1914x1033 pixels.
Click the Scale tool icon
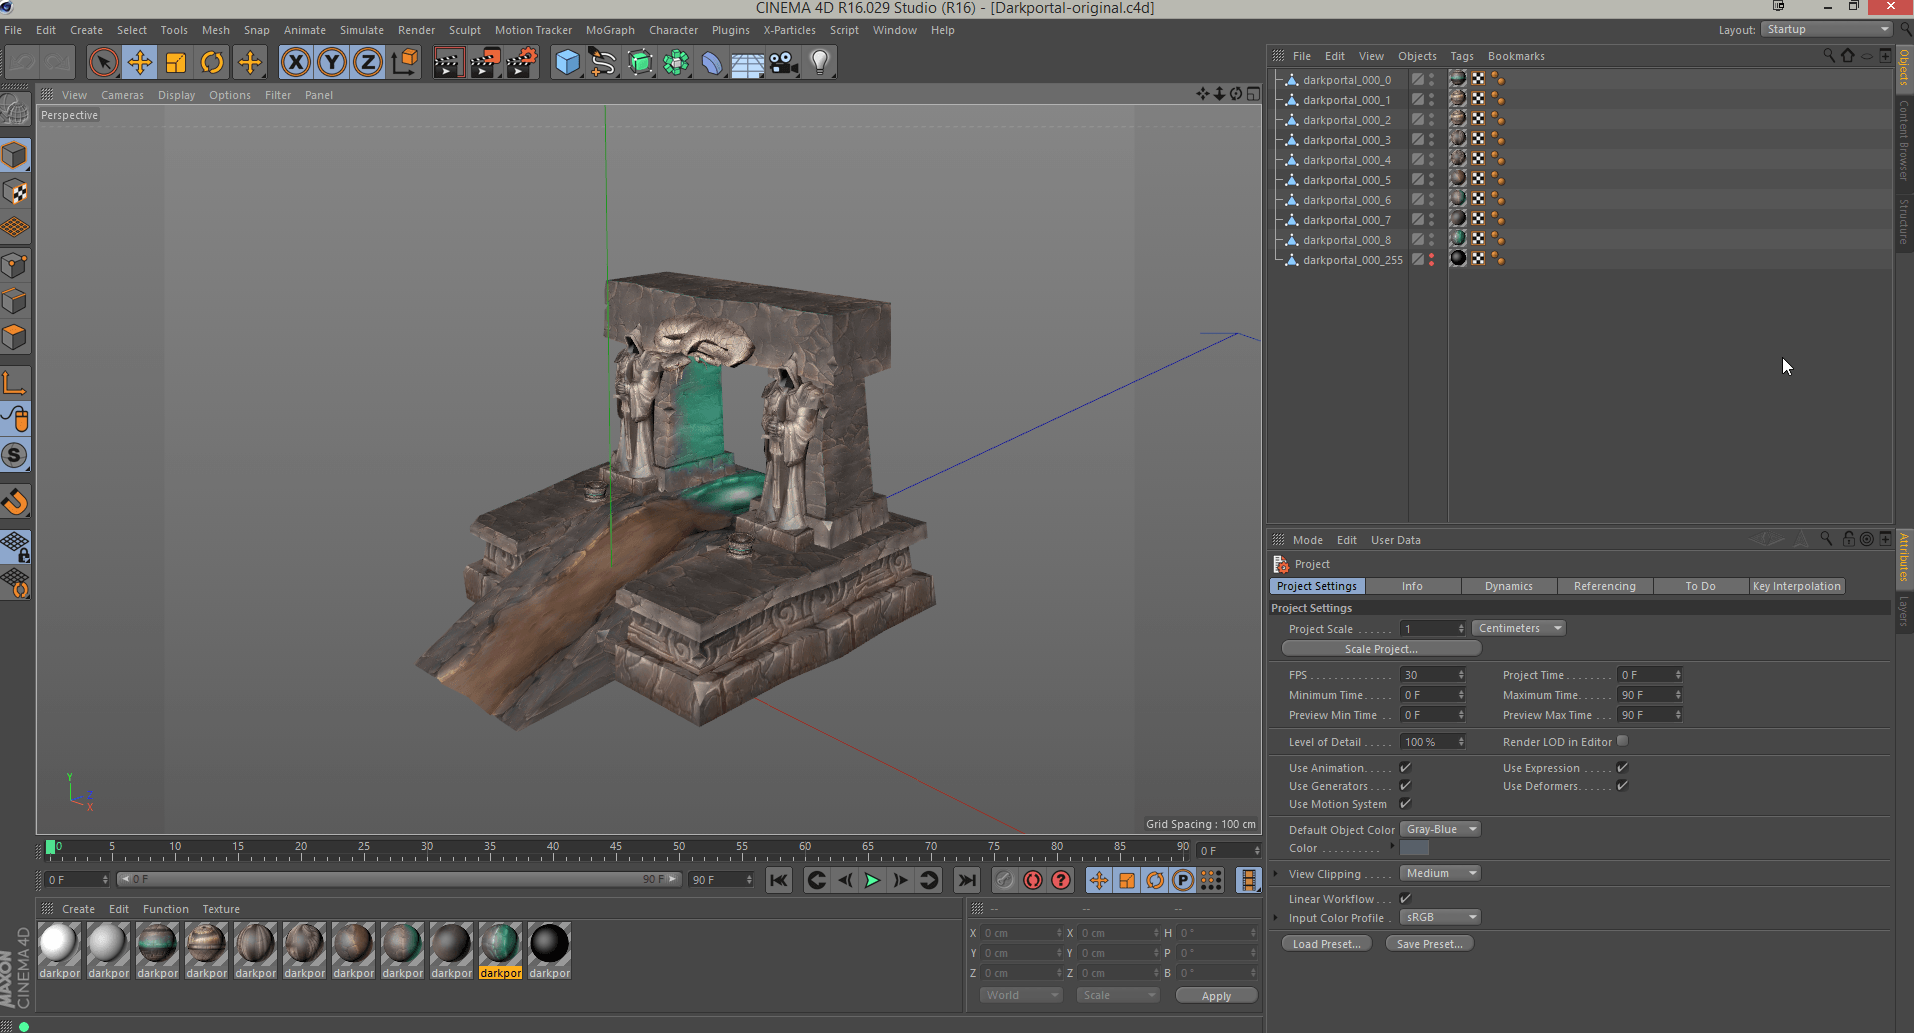tap(176, 63)
